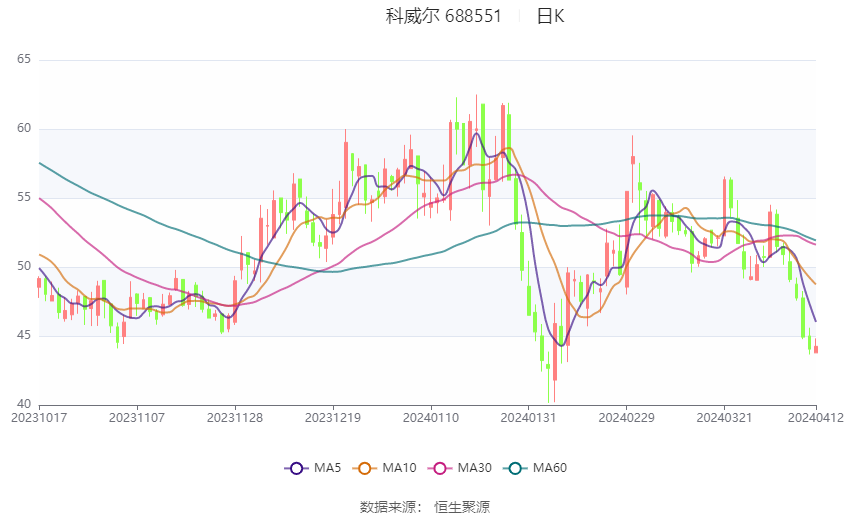Click x-axis date label 20240110
Screen dimensions: 850x517
pyautogui.click(x=431, y=418)
